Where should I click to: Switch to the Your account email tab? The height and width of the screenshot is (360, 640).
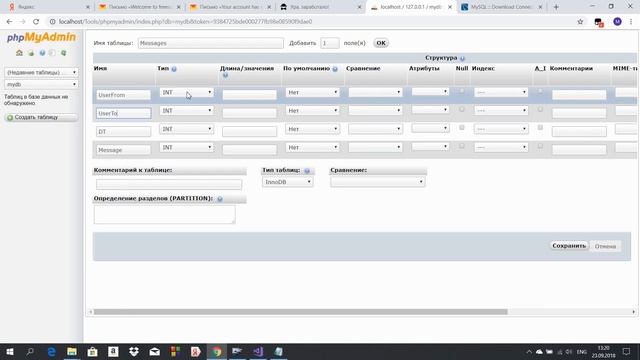click(x=231, y=7)
